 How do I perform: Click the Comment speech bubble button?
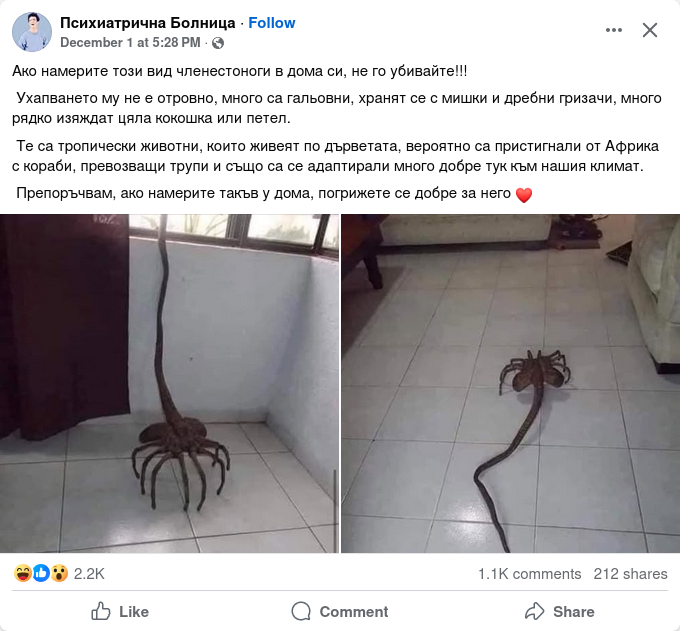pos(340,611)
